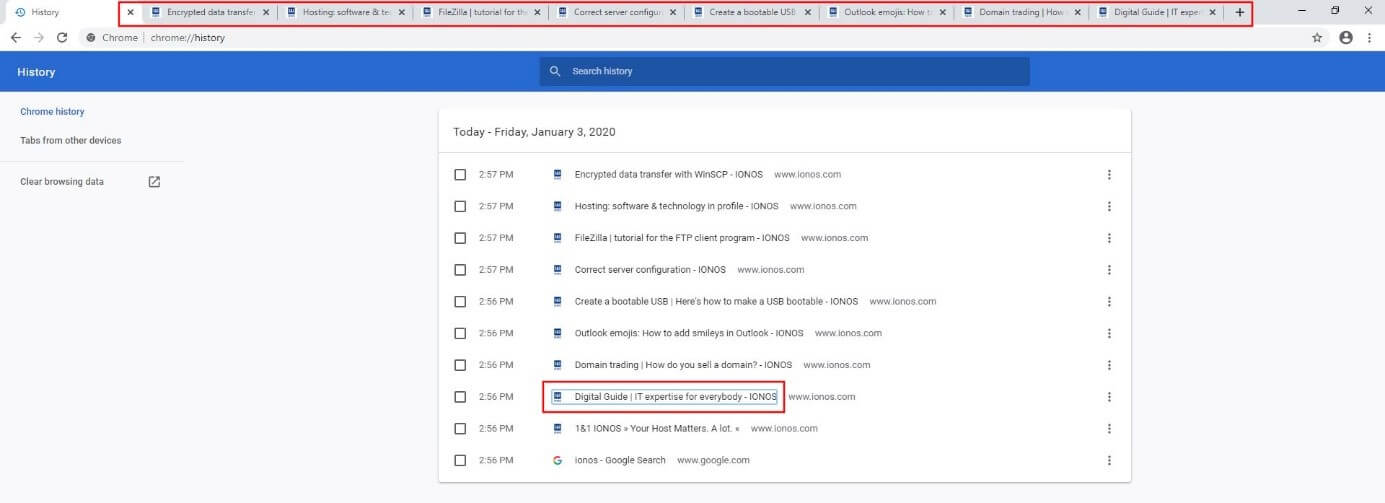Go to Tabs from other devices
Screen dimensions: 1385x503
pos(71,141)
